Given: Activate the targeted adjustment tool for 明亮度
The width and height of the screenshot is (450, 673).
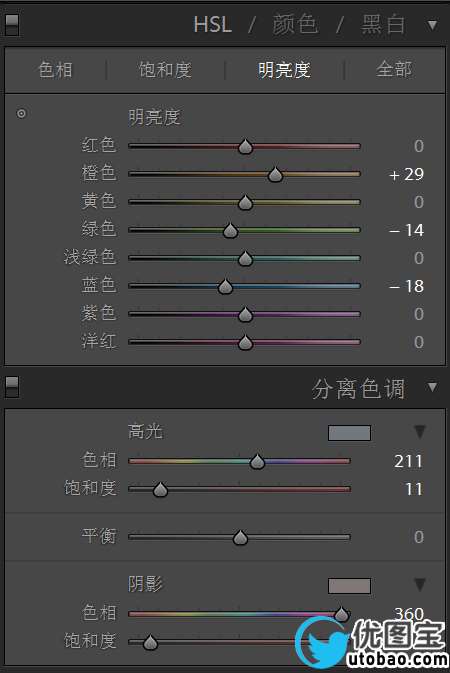Looking at the screenshot, I should click(x=21, y=114).
